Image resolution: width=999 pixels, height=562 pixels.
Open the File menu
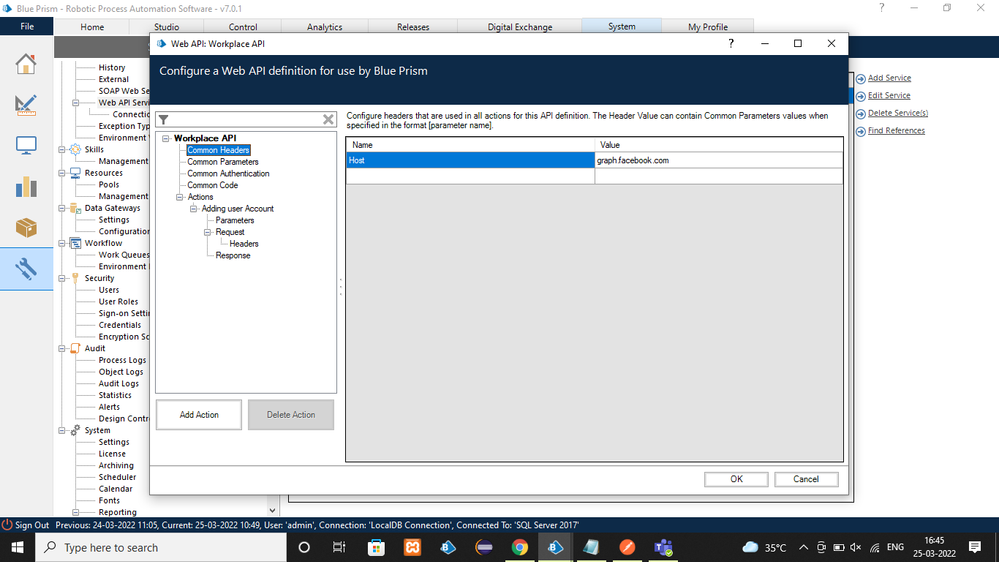[27, 27]
